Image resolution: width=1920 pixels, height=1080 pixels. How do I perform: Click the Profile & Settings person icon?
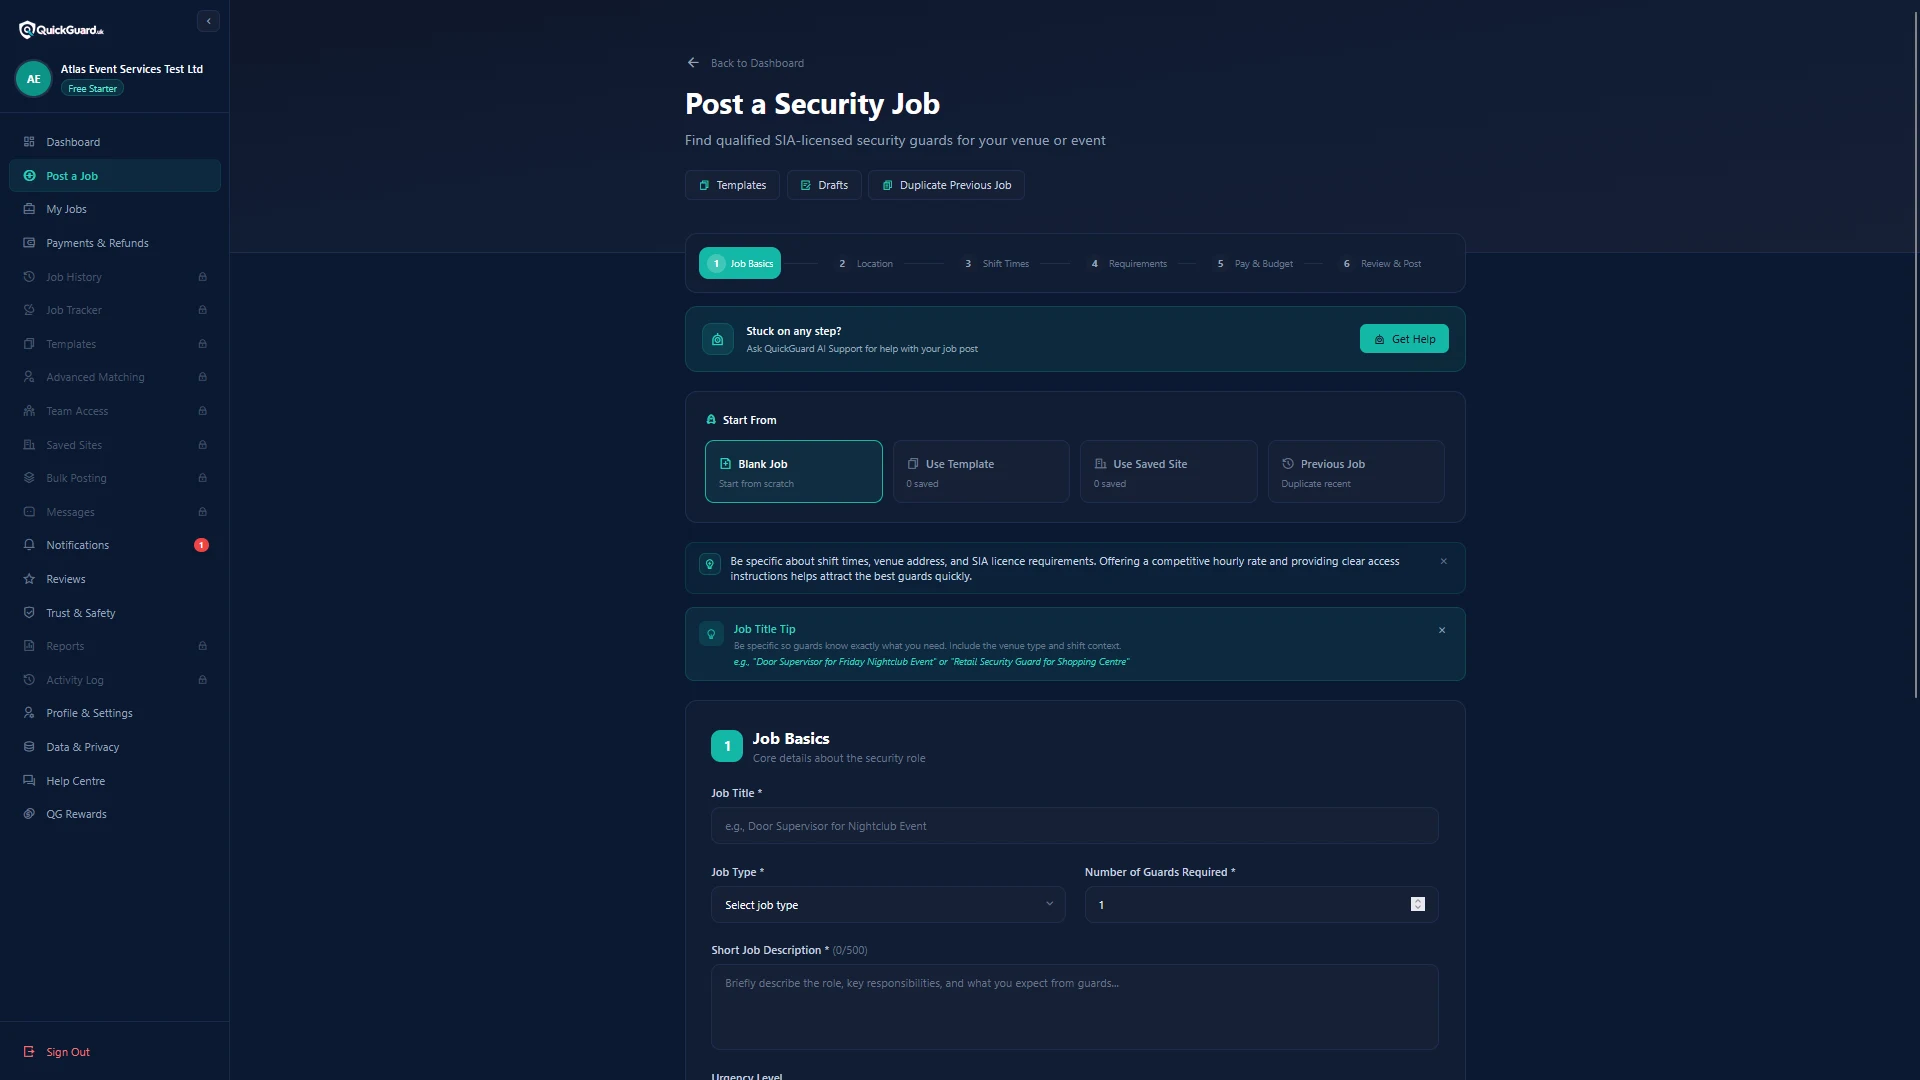point(29,713)
